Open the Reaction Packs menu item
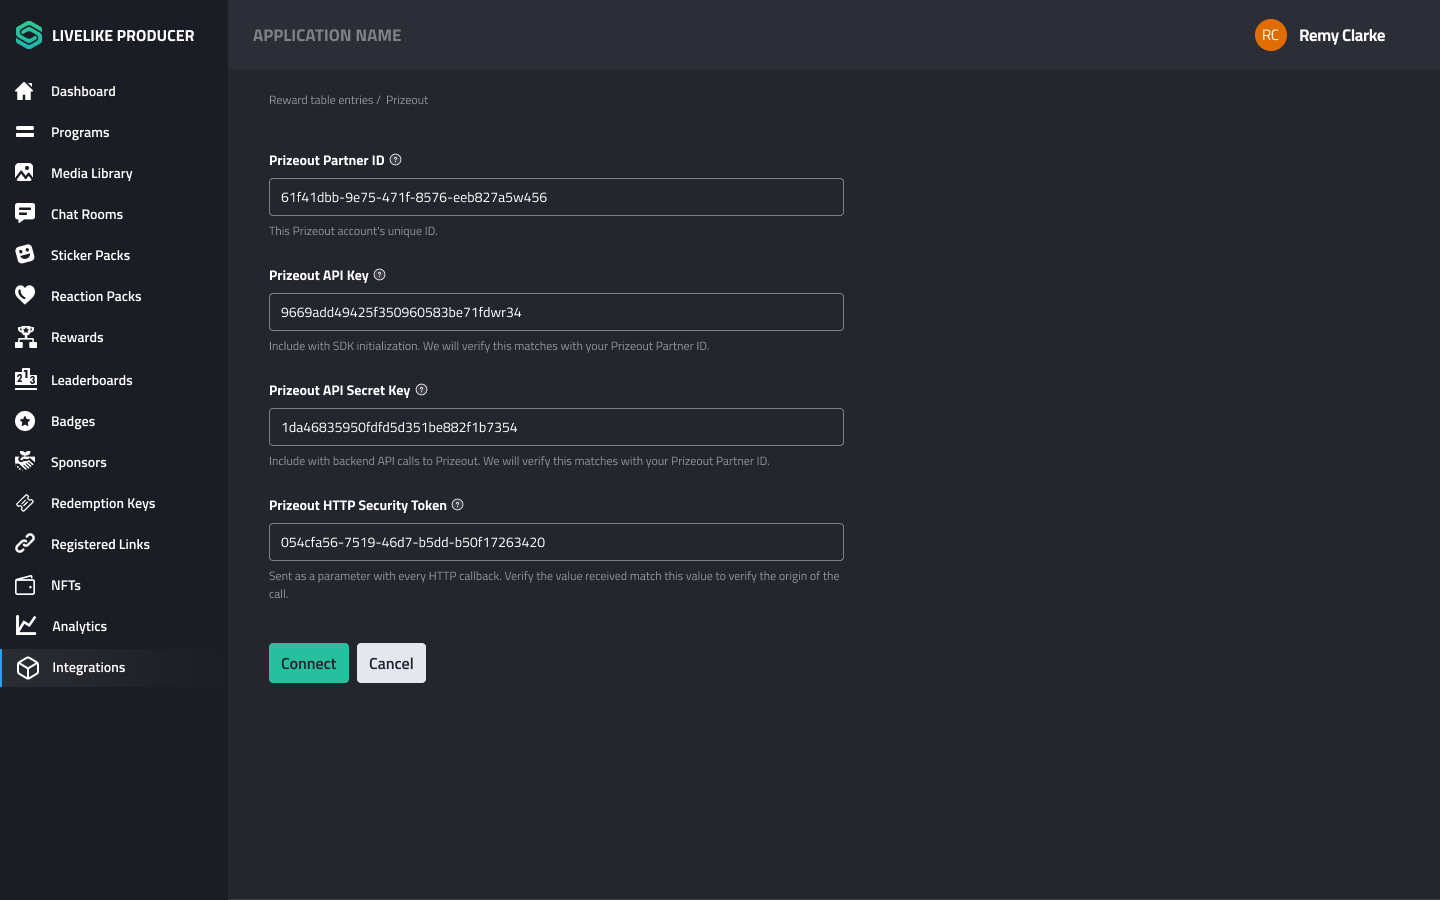1440x900 pixels. coord(98,296)
